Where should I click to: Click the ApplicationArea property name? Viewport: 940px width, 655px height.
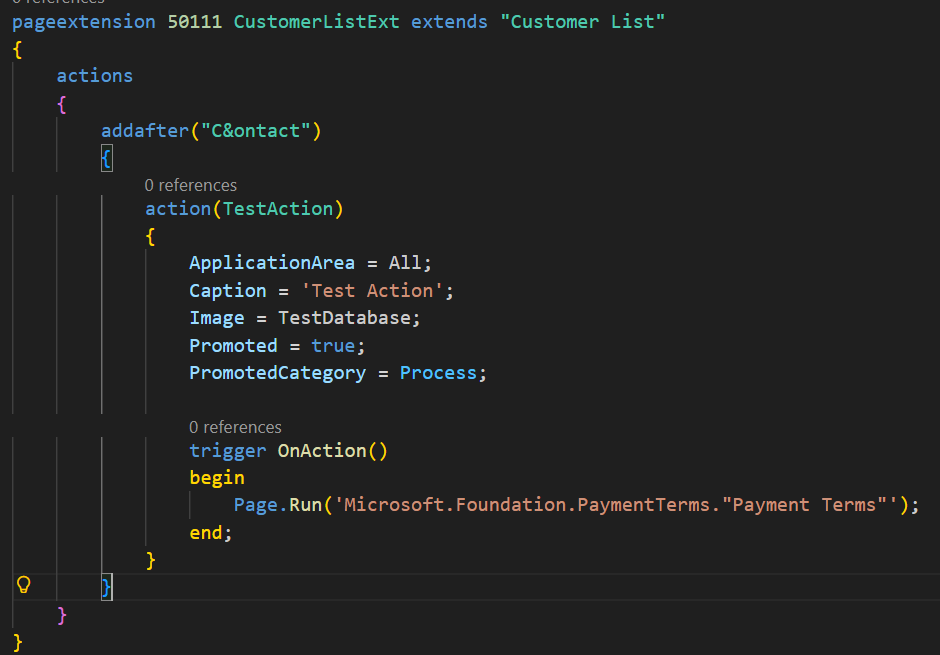[272, 263]
